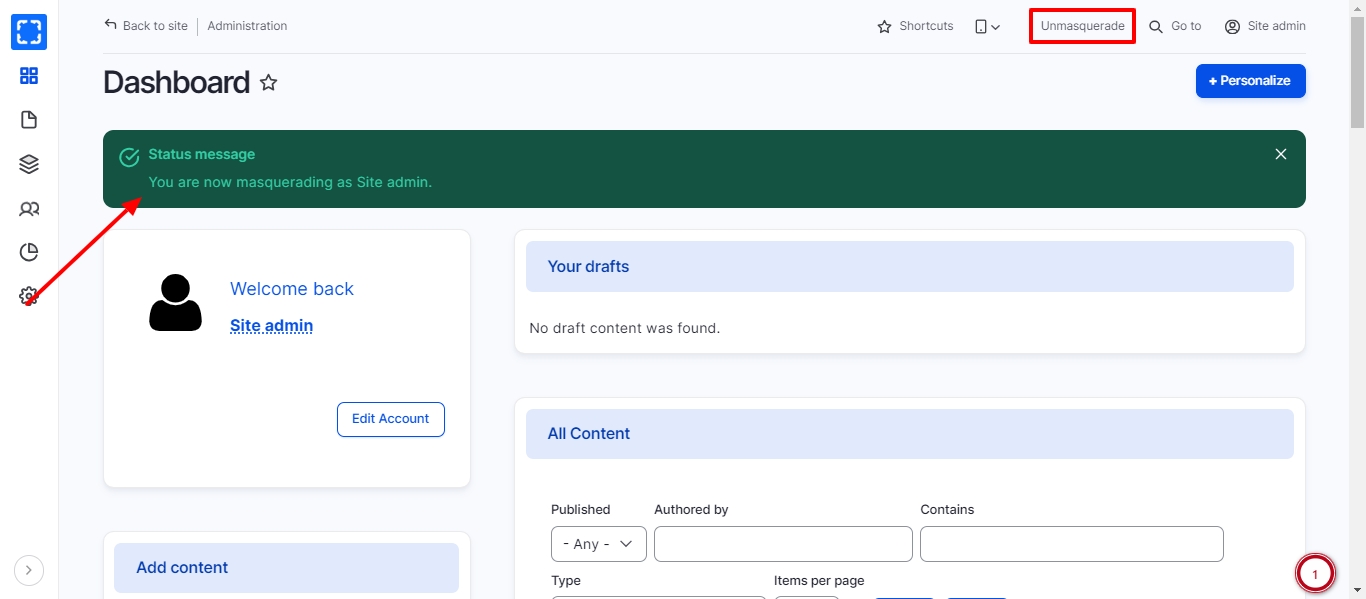Open the Shortcuts menu
Viewport: 1366px width, 599px height.
point(915,27)
